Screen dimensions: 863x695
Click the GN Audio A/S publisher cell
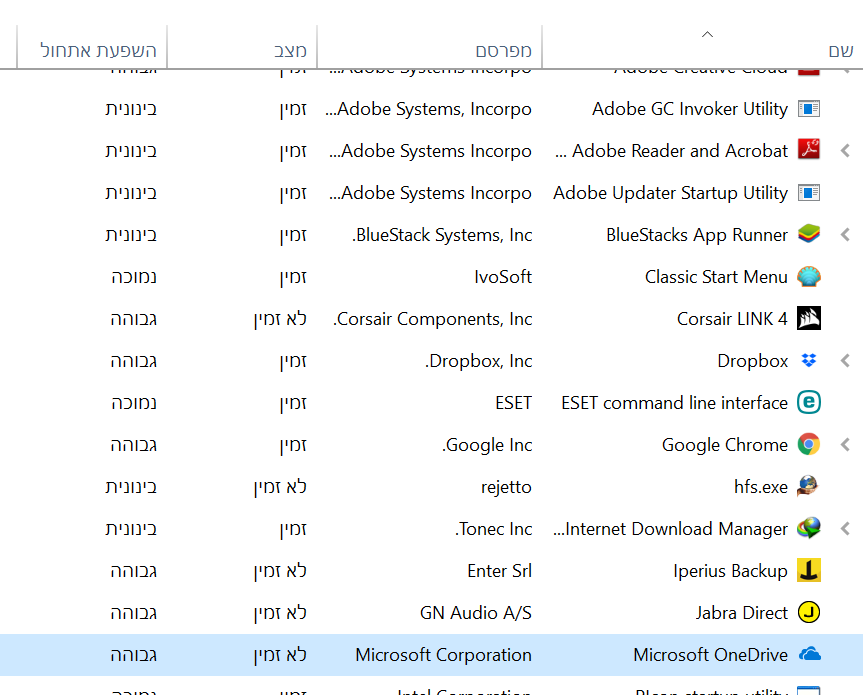pyautogui.click(x=476, y=612)
